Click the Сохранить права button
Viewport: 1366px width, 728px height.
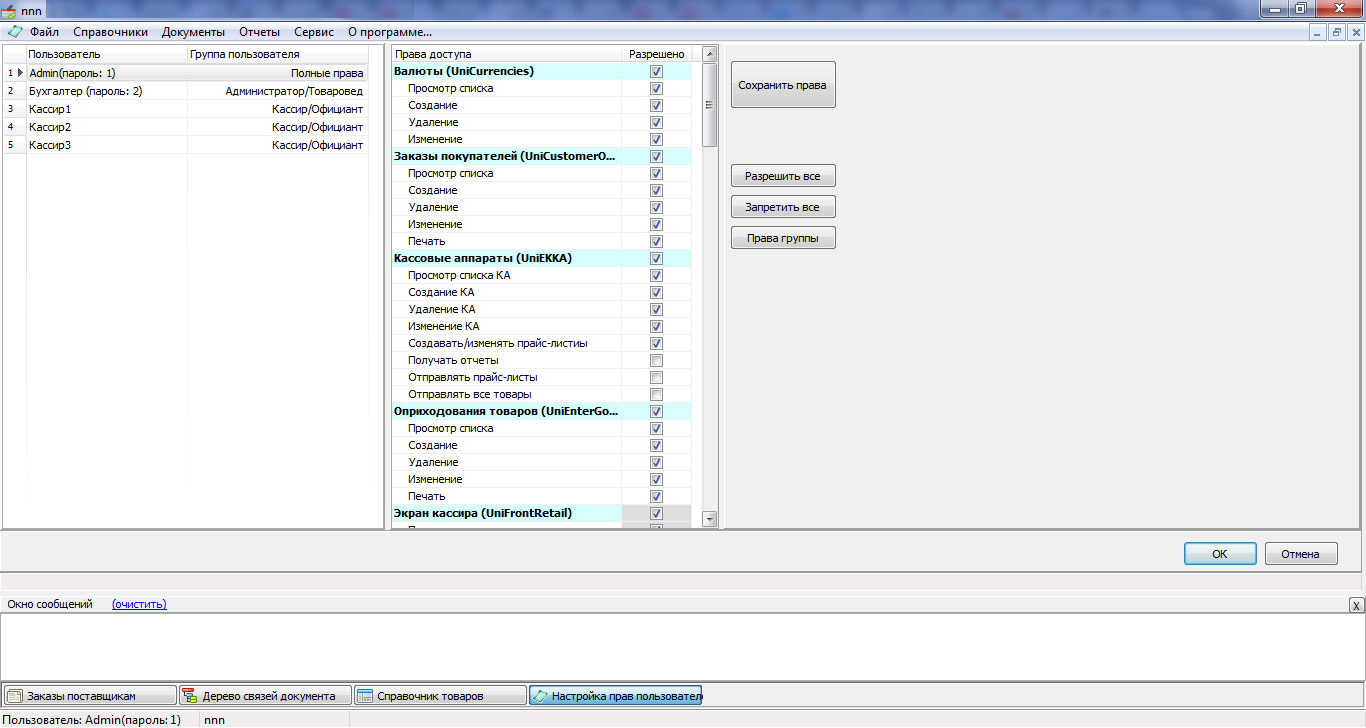point(783,85)
